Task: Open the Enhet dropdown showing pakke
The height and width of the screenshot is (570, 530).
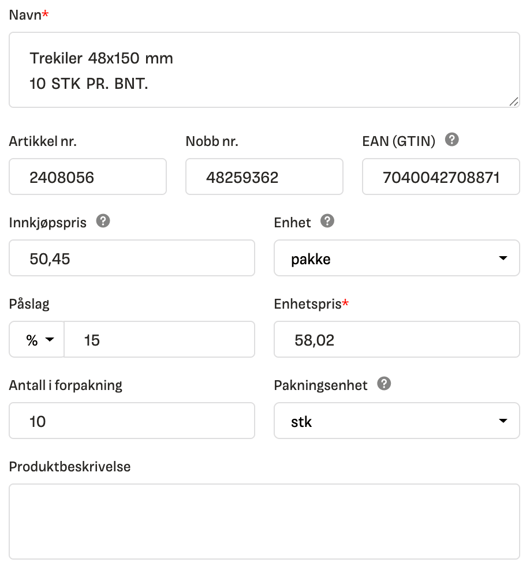Action: pos(397,258)
